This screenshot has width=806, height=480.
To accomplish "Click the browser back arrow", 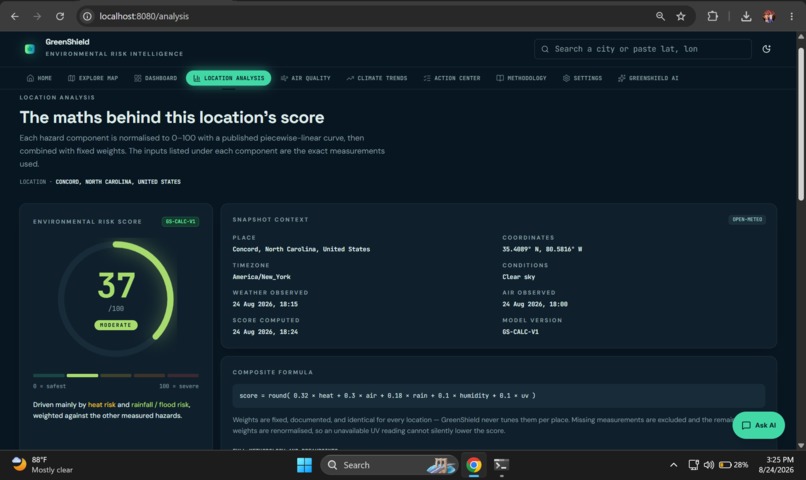I will [14, 16].
